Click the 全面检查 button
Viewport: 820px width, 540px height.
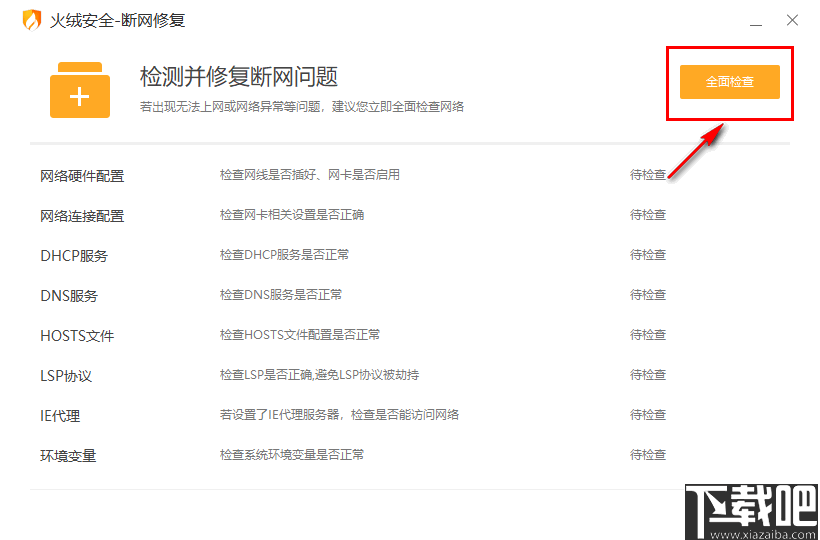tap(730, 82)
